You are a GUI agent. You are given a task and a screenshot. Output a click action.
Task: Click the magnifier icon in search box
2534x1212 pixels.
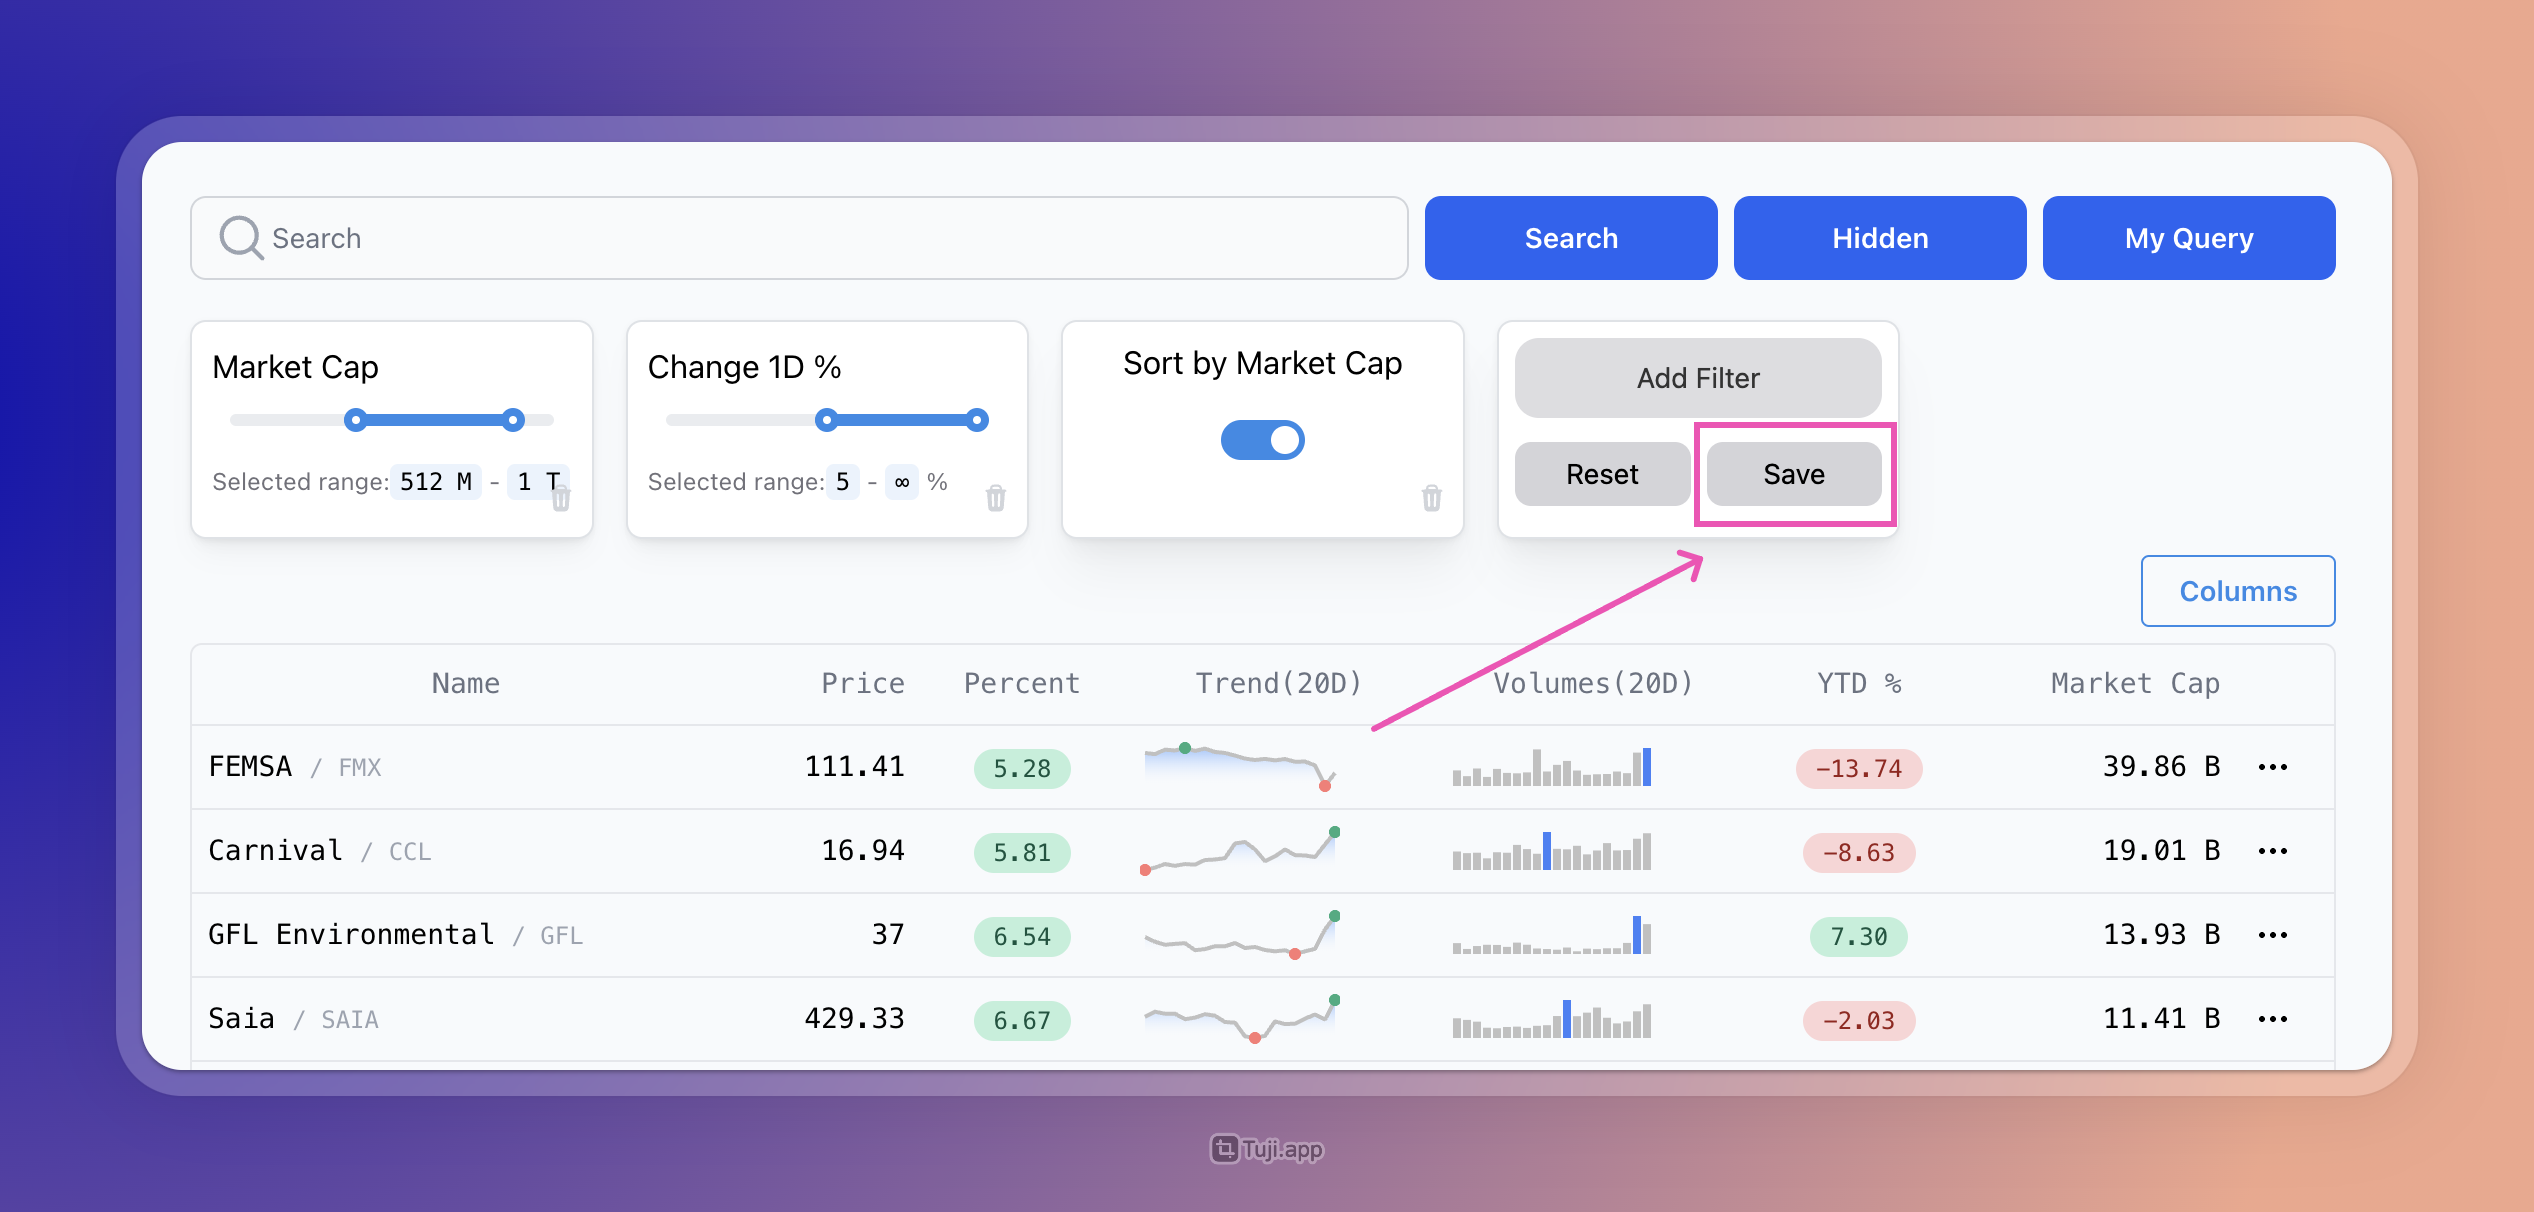point(241,238)
